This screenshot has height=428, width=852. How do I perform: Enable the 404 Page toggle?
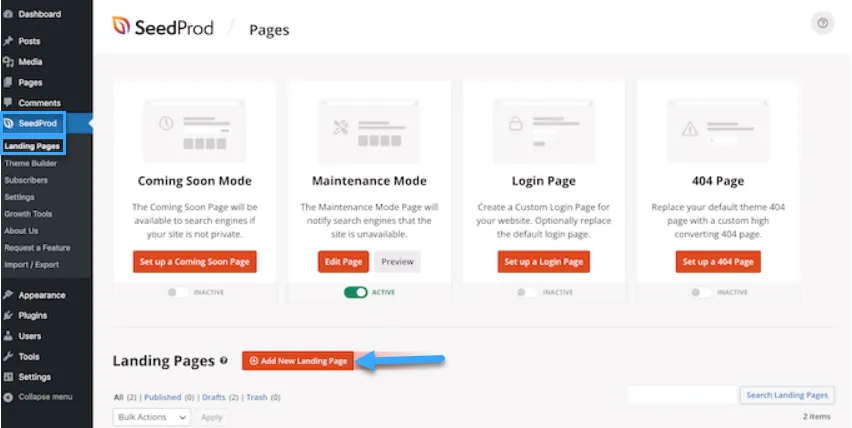pyautogui.click(x=701, y=292)
